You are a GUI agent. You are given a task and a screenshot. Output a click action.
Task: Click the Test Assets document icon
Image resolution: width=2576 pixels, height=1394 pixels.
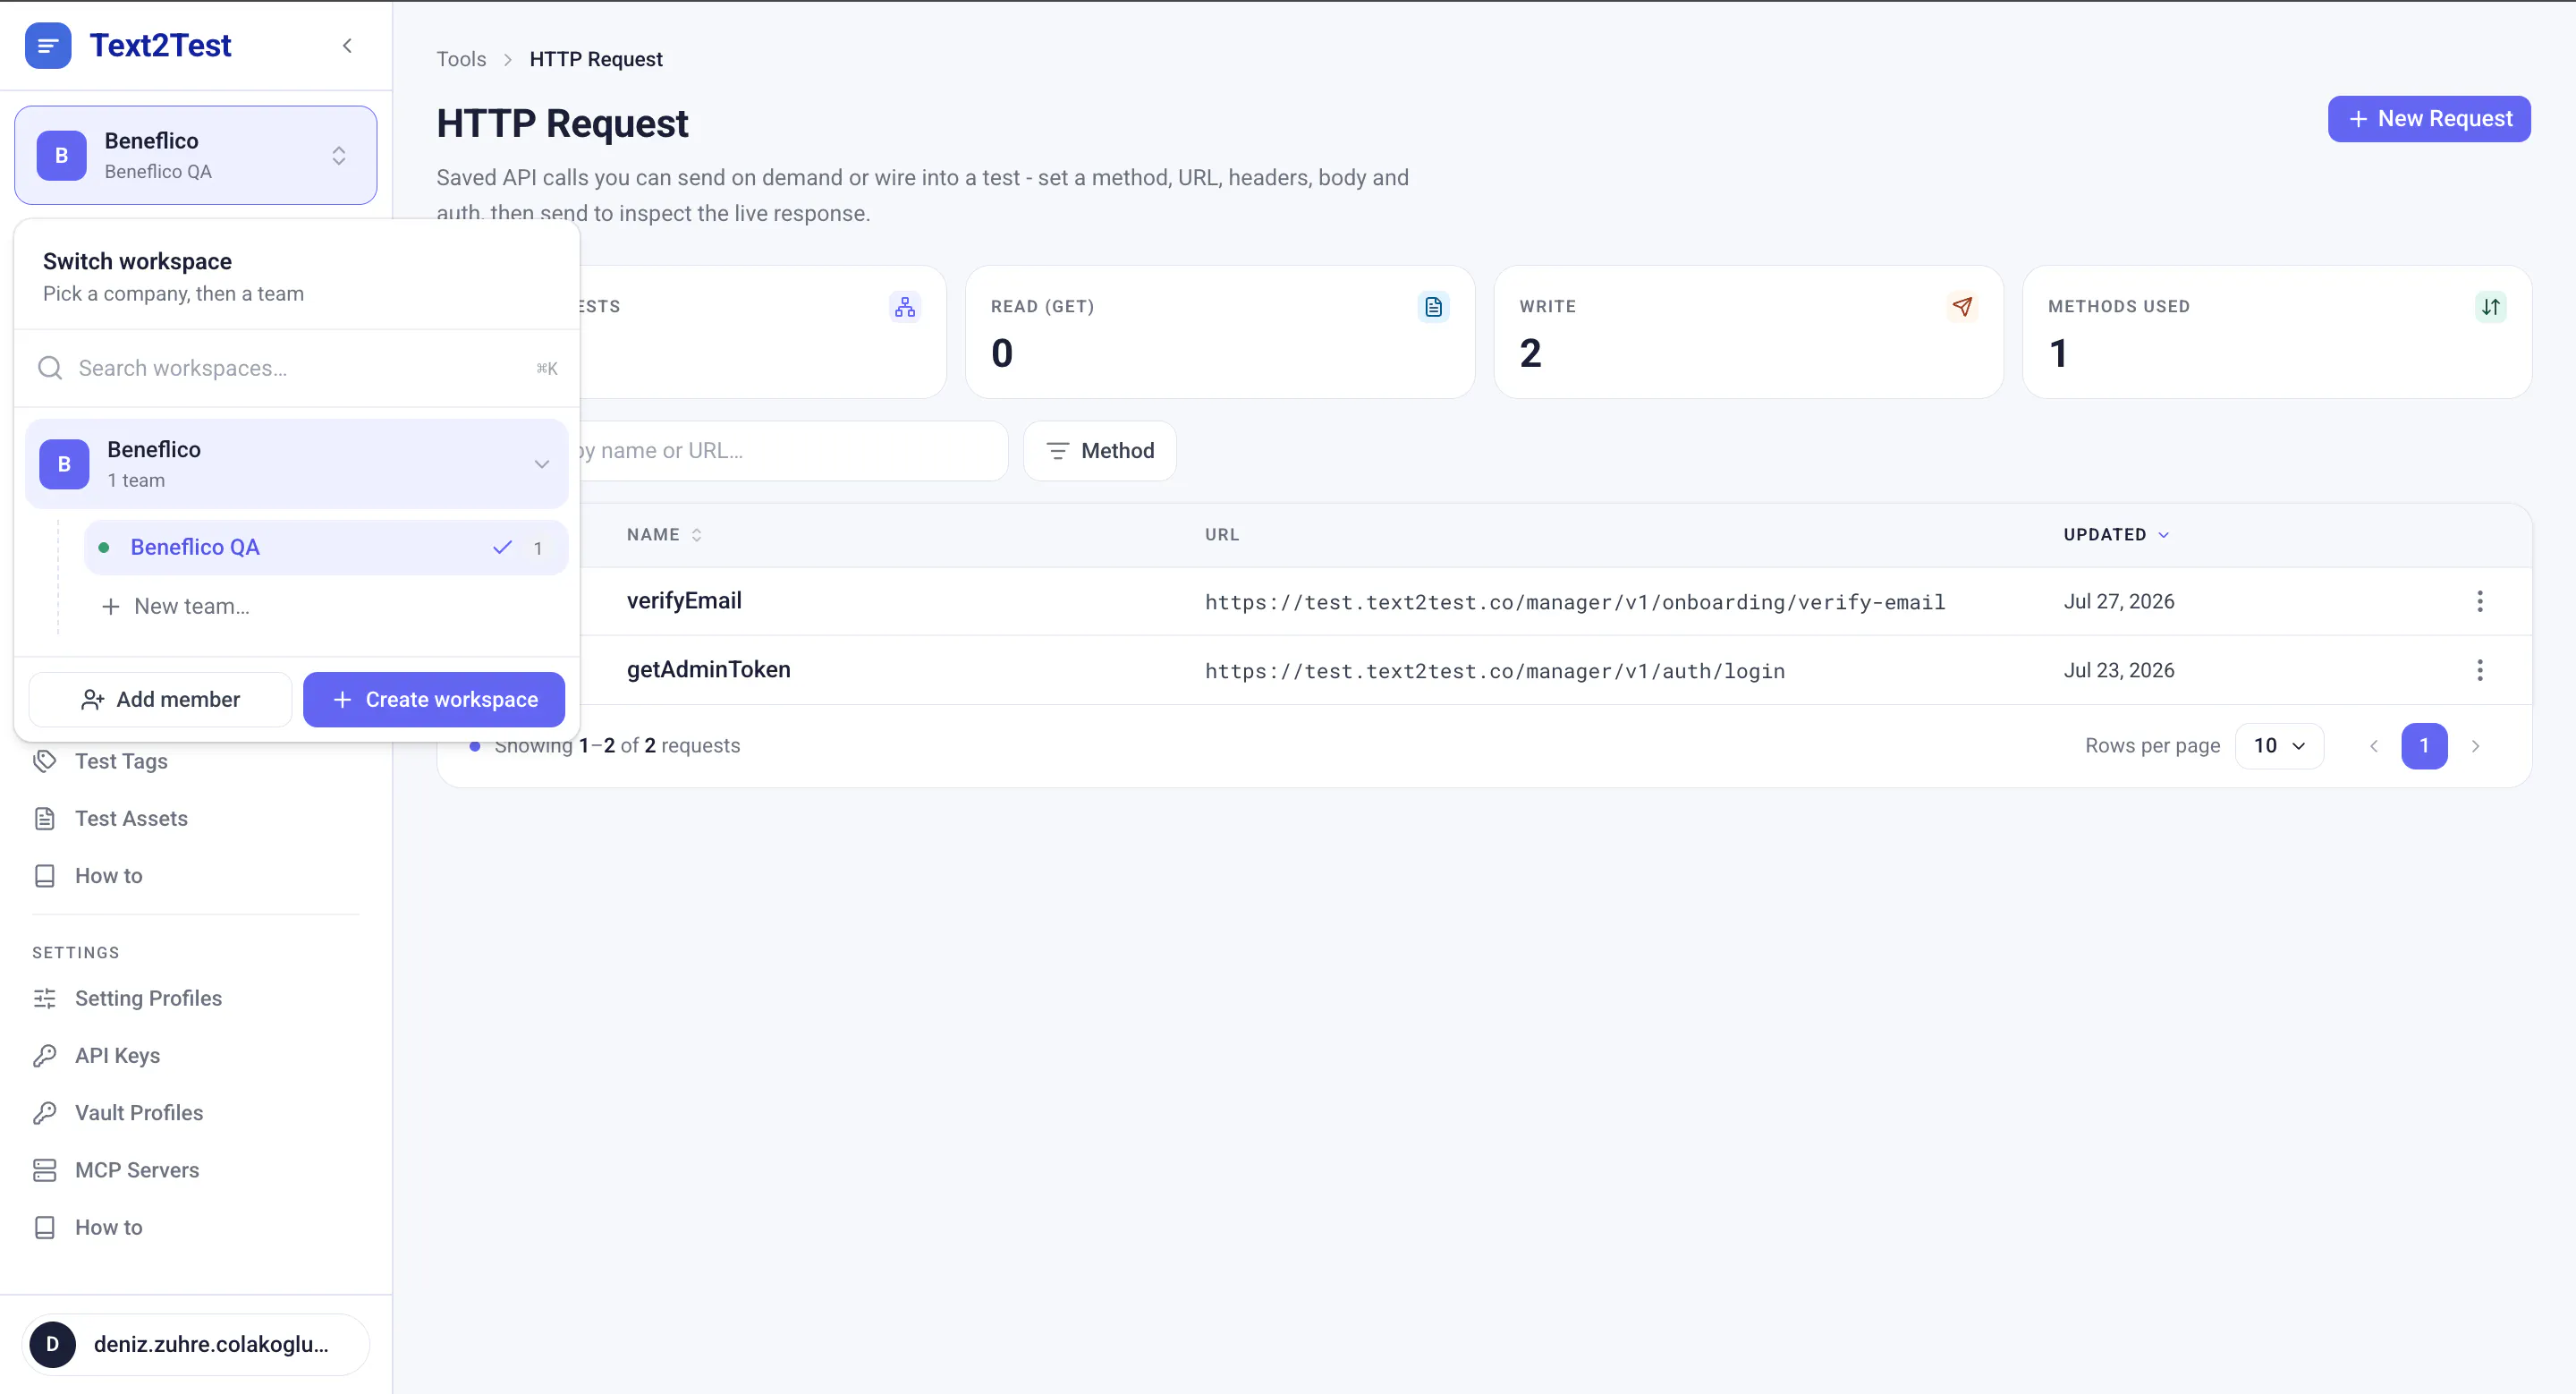click(45, 818)
